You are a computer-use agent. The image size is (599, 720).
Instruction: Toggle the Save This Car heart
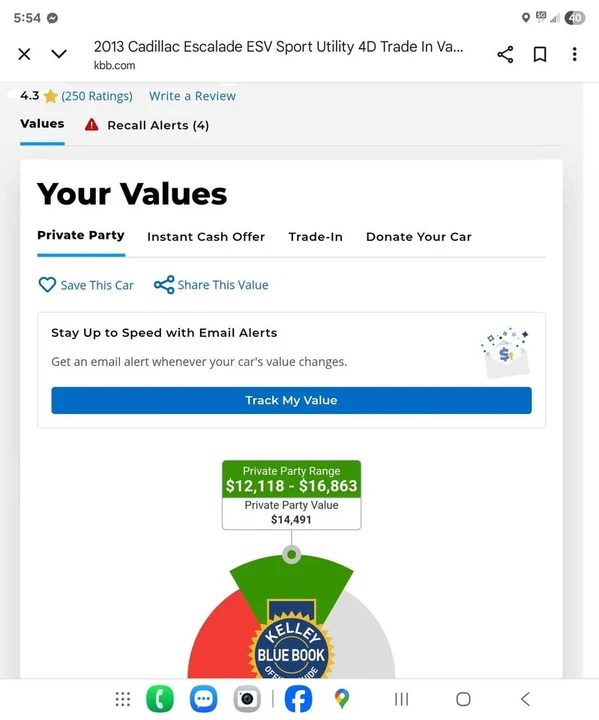tap(47, 285)
